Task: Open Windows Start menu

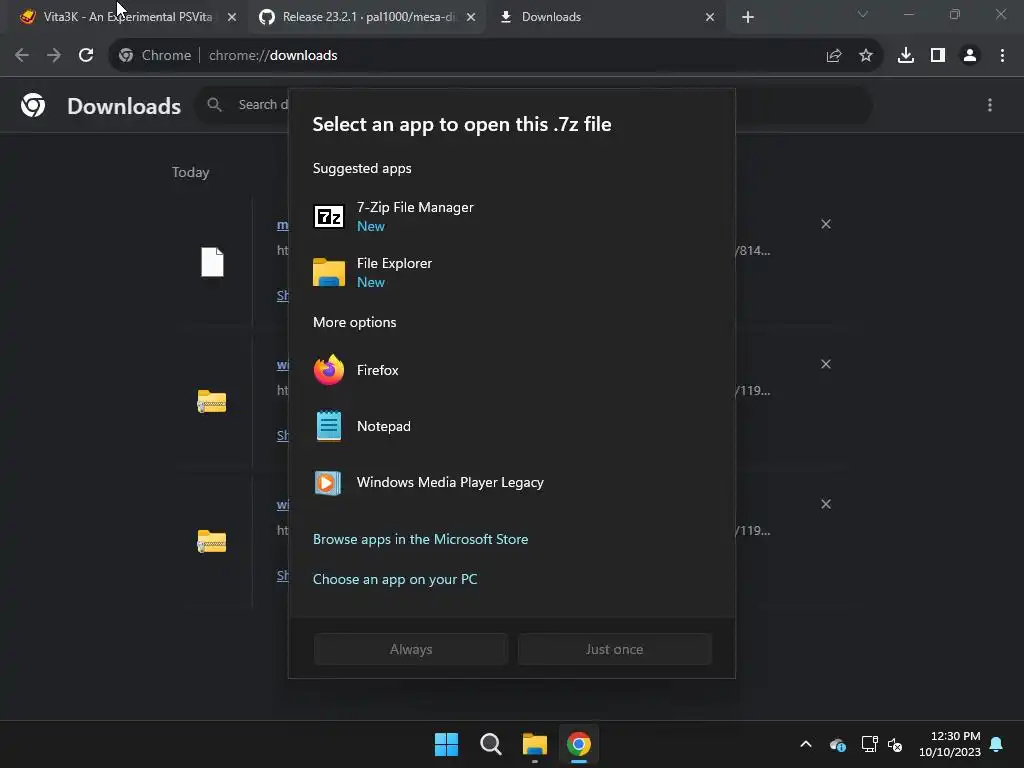Action: tap(447, 744)
